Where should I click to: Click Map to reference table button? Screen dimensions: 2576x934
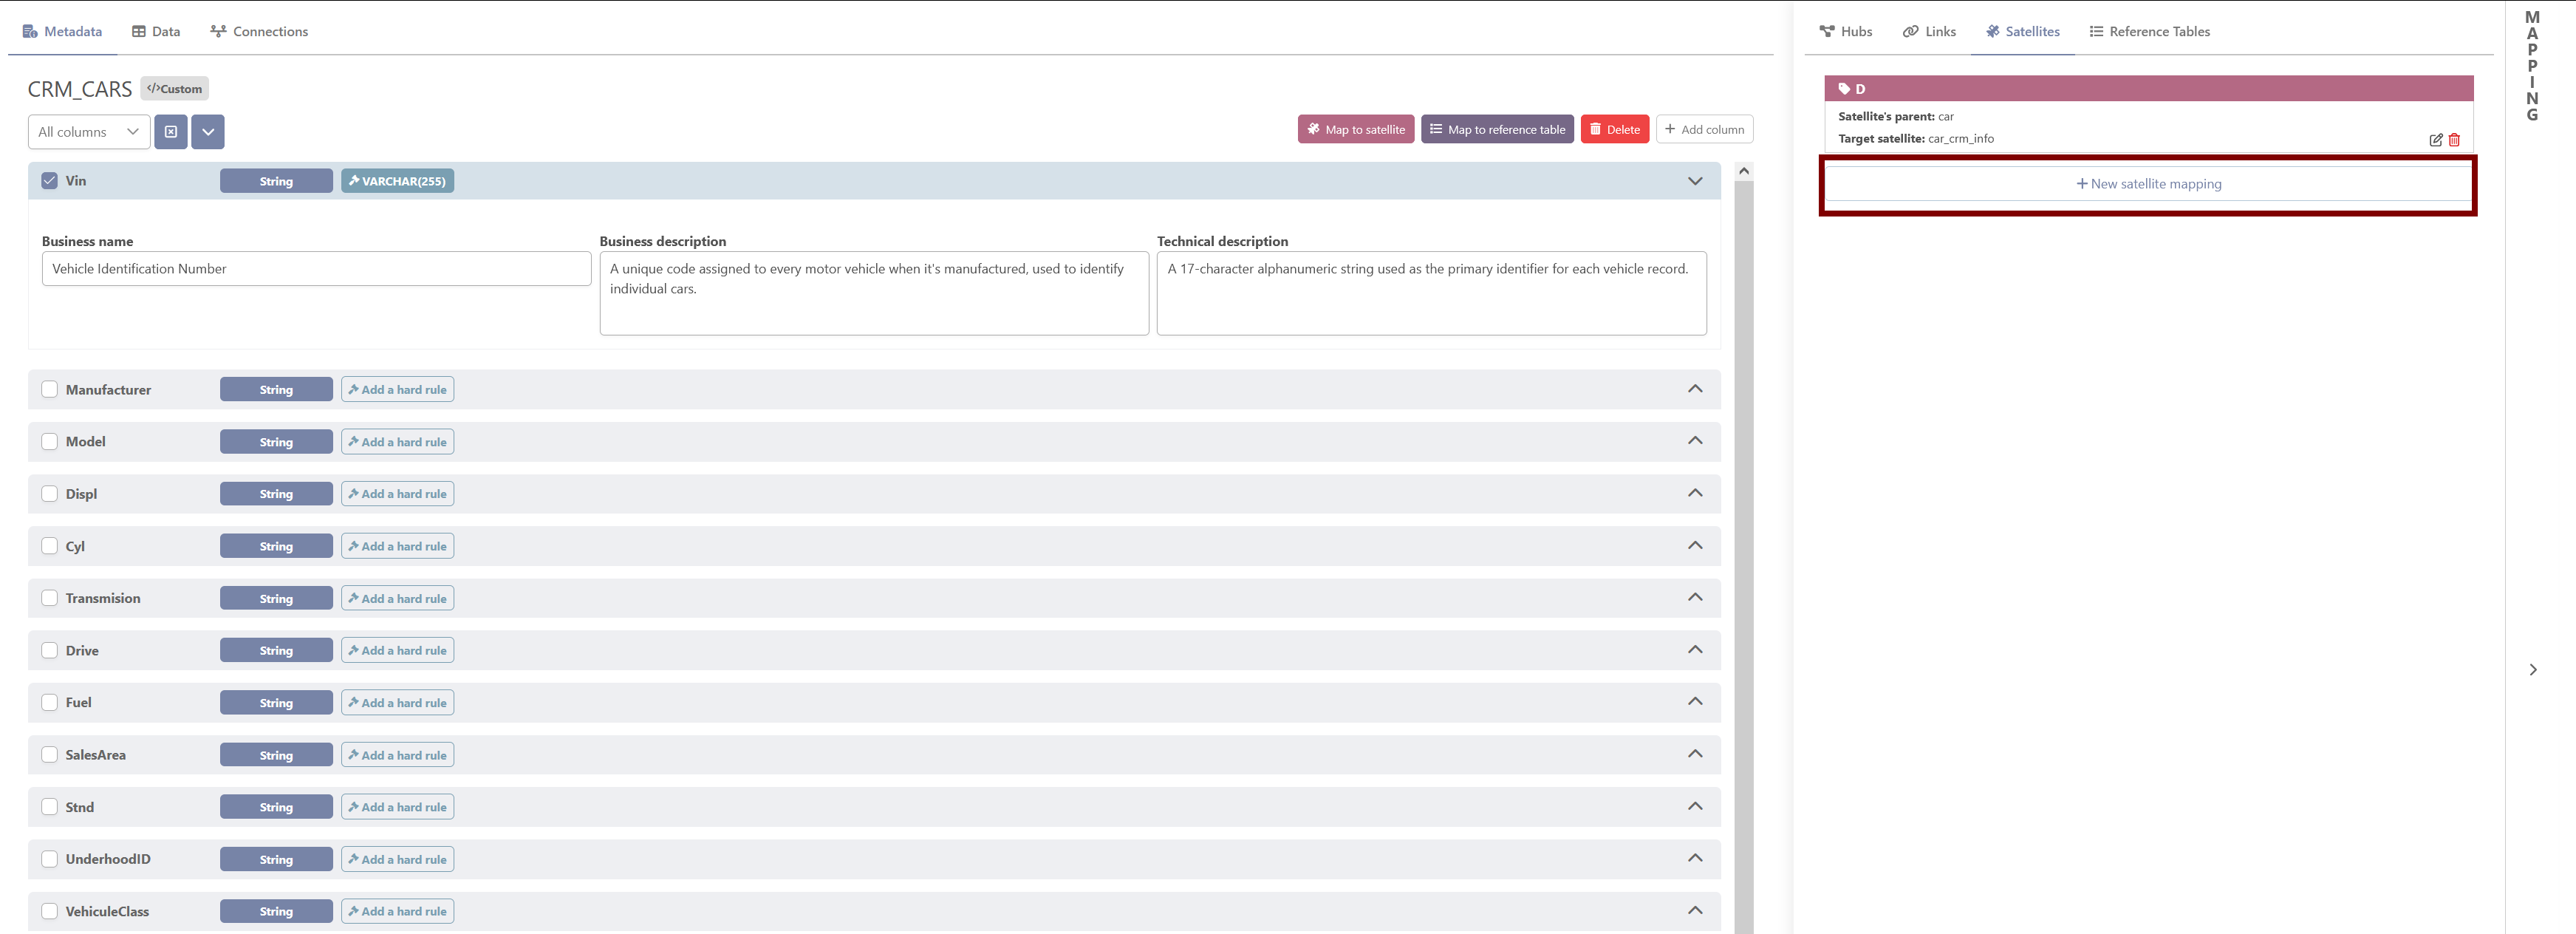[x=1497, y=129]
